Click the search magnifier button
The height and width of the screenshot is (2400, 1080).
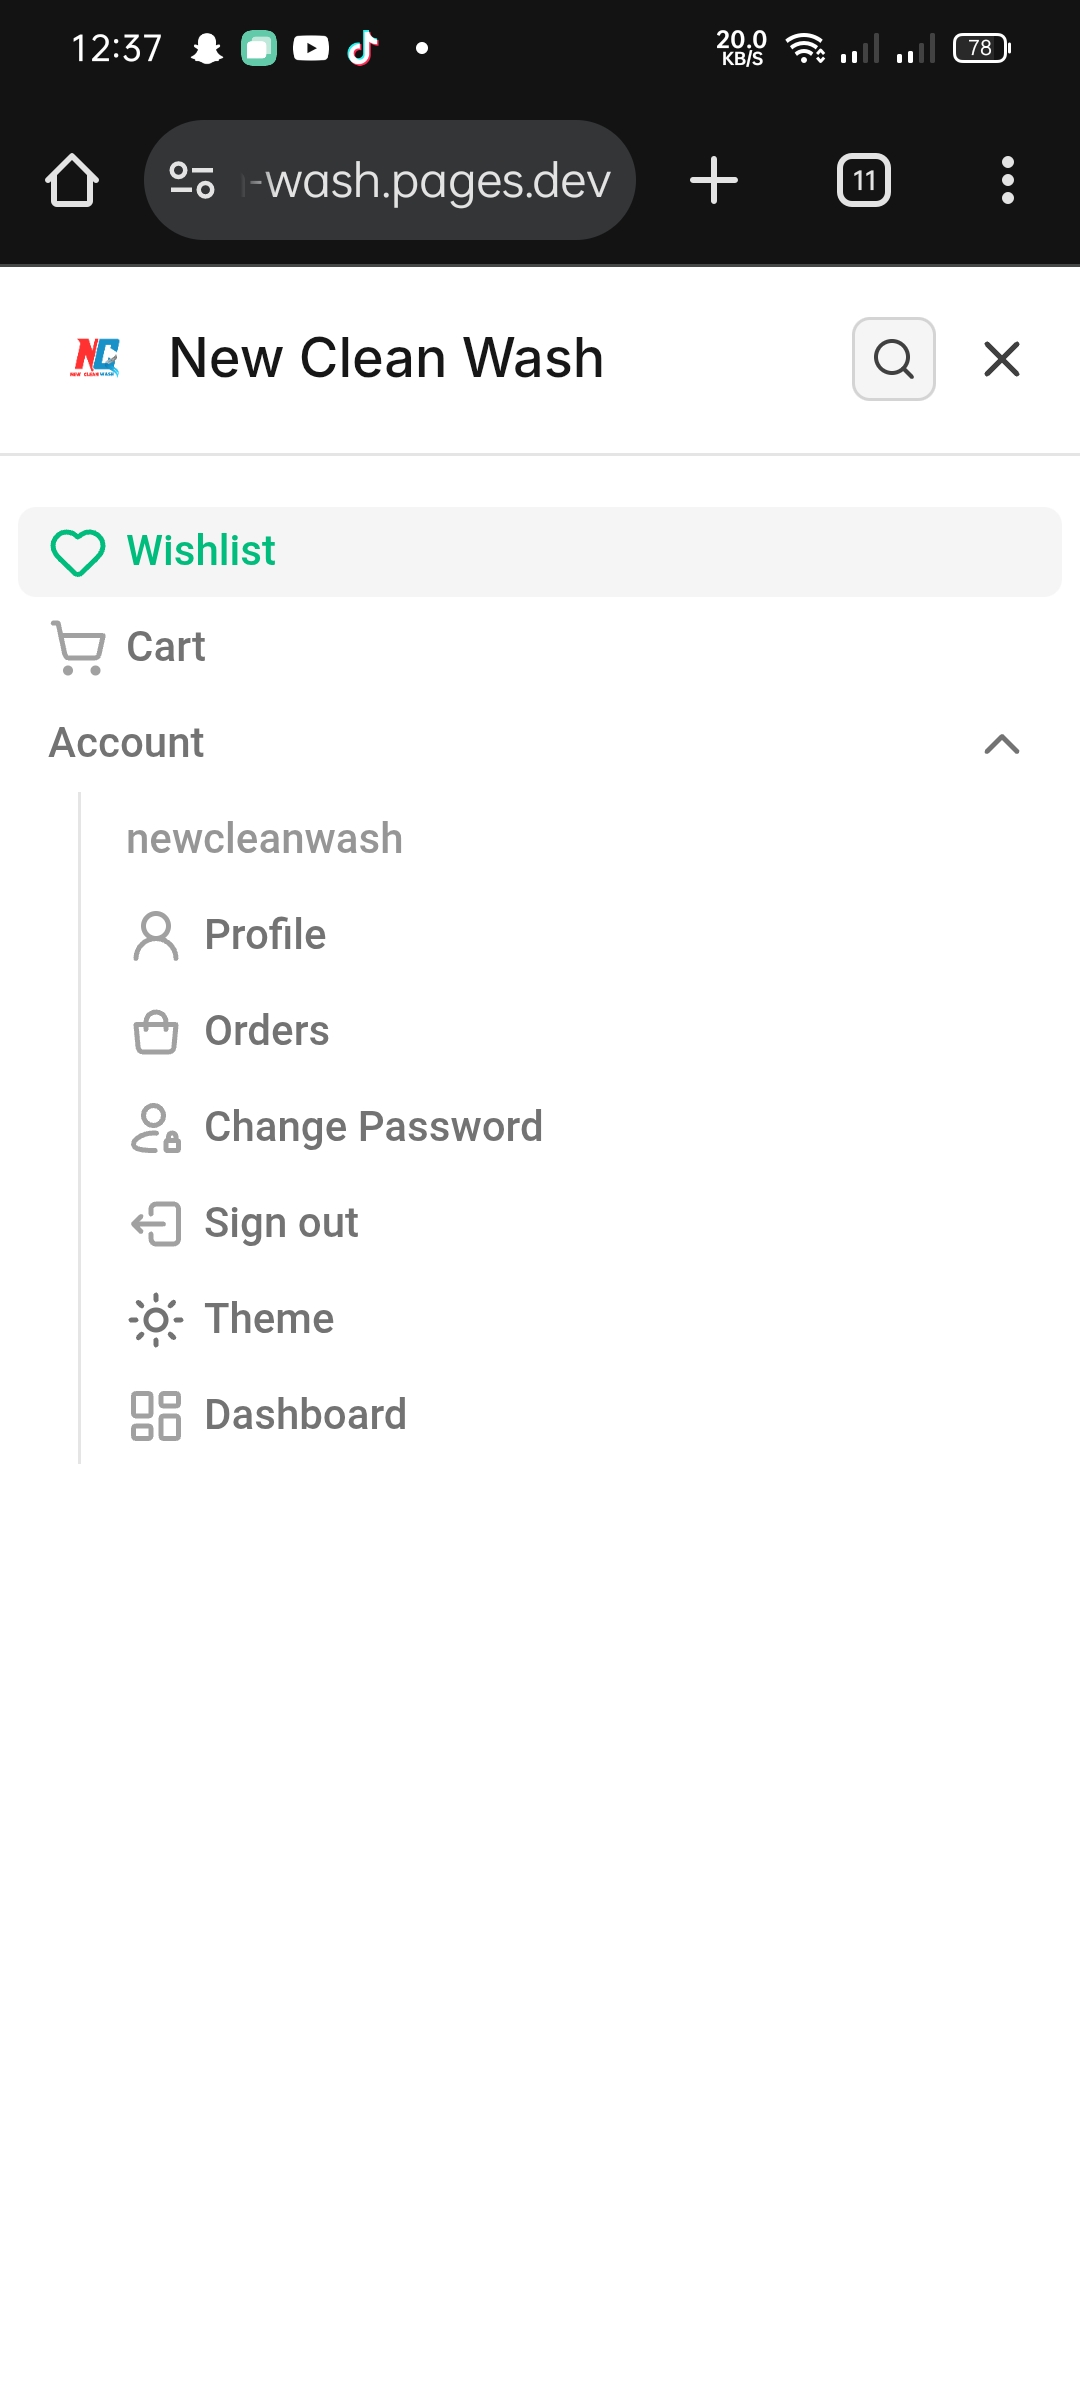coord(893,359)
